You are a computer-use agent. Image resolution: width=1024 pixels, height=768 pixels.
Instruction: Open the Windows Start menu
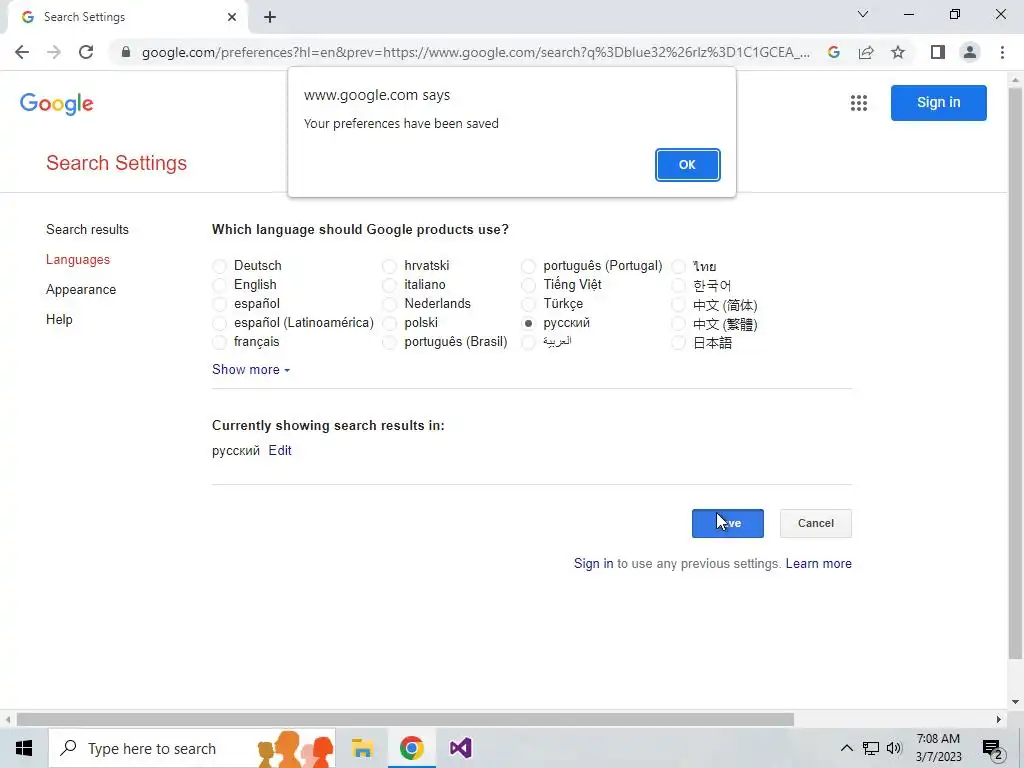[x=24, y=748]
